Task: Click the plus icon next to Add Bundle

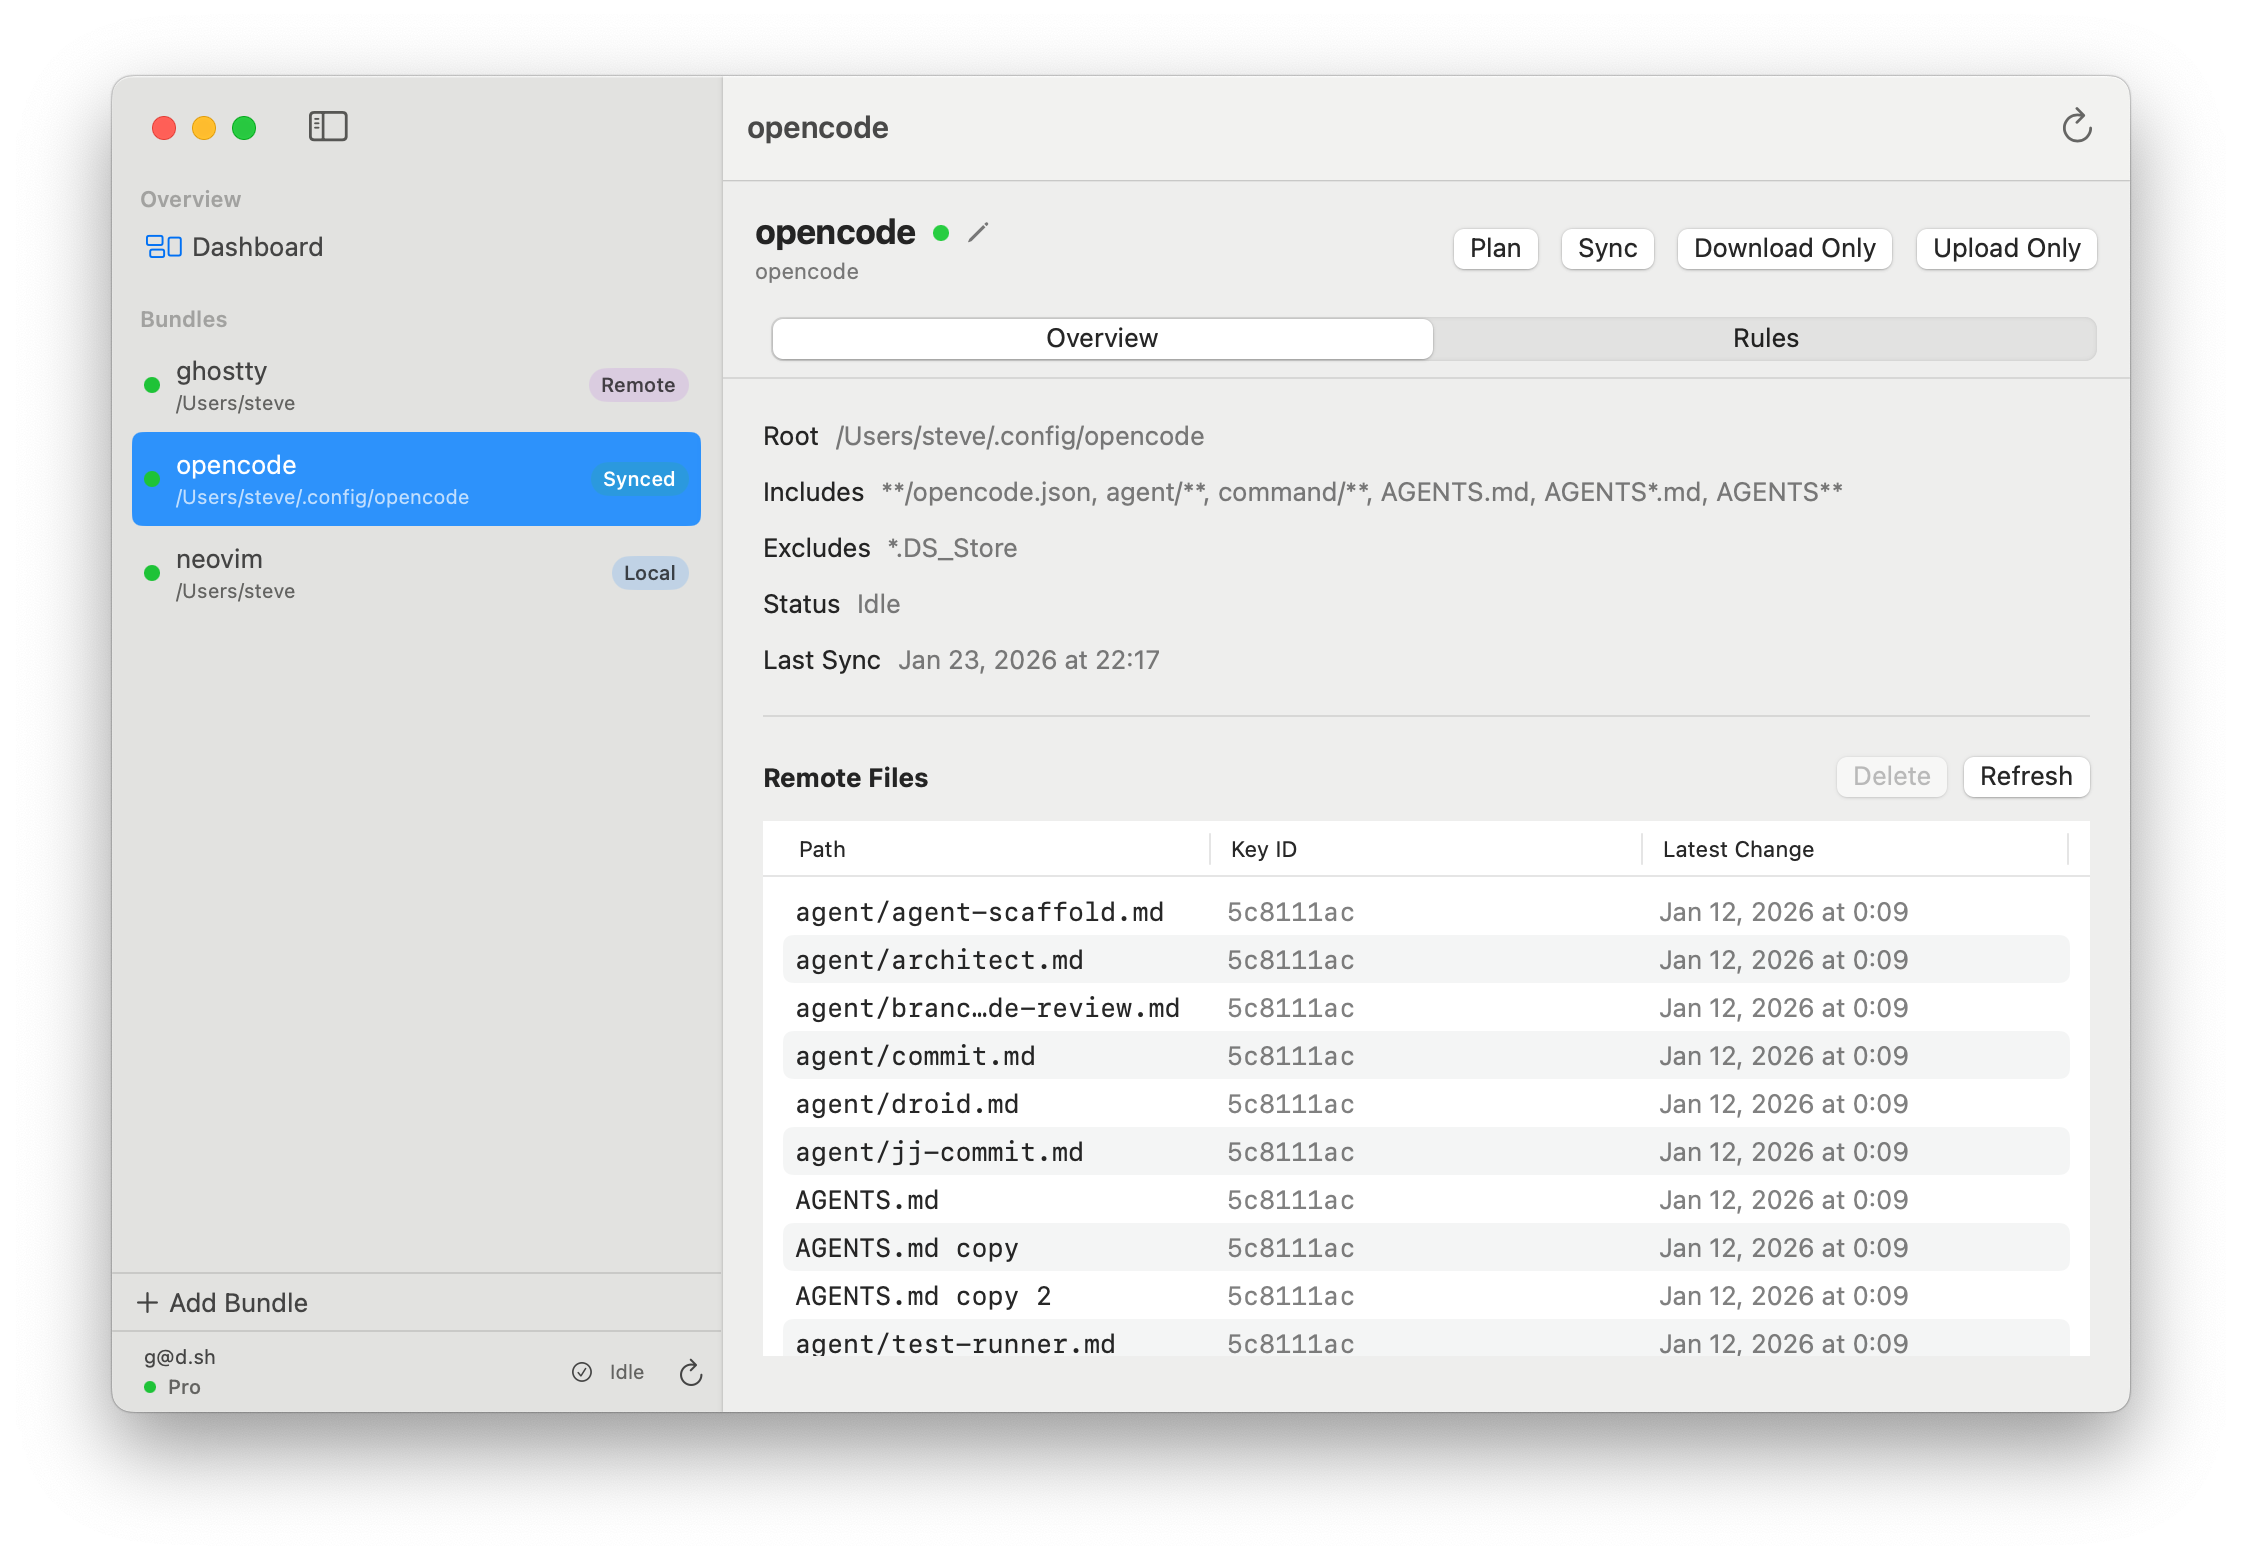Action: 148,1302
